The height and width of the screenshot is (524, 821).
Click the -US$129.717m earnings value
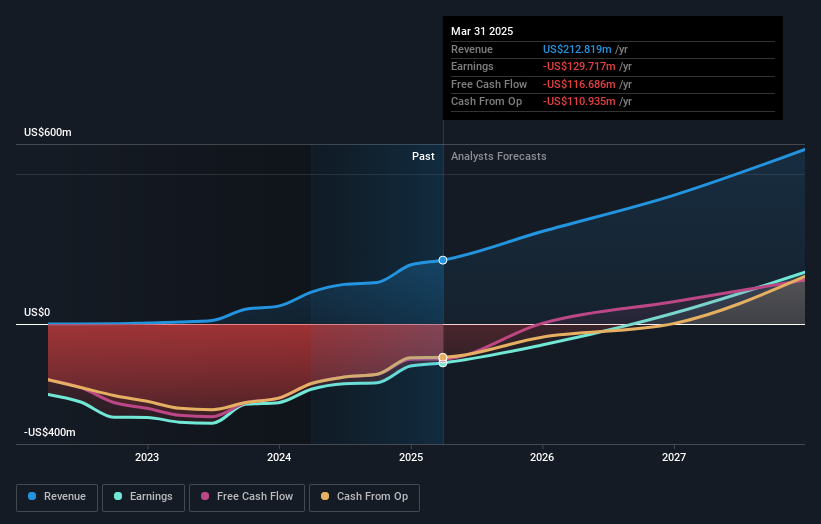click(579, 66)
